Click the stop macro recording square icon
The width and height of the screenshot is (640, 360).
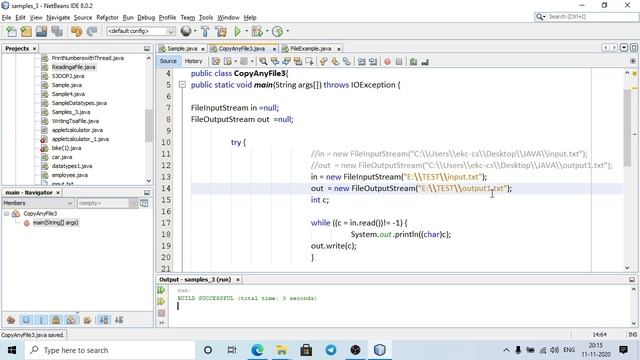399,62
